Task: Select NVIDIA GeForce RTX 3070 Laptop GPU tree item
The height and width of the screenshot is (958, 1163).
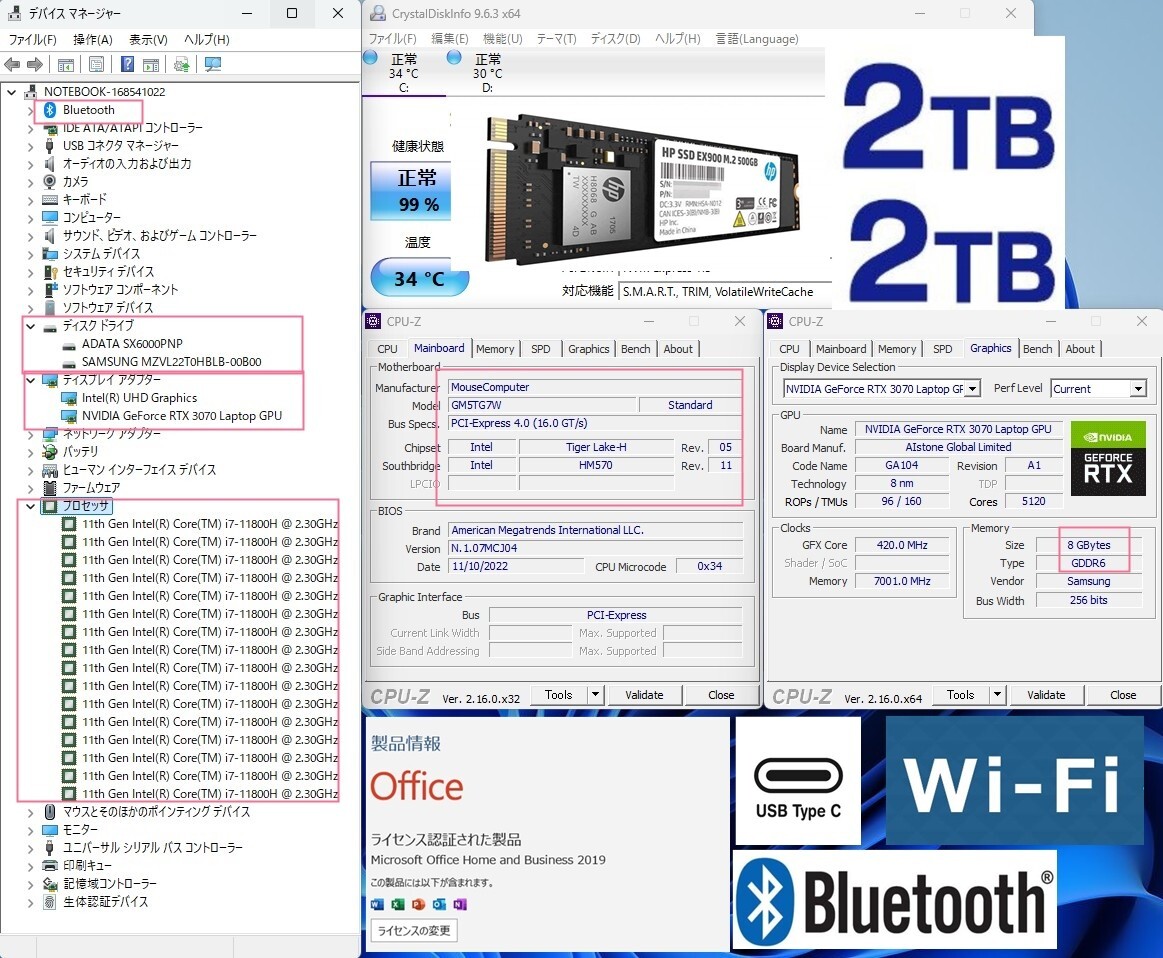Action: tap(181, 416)
